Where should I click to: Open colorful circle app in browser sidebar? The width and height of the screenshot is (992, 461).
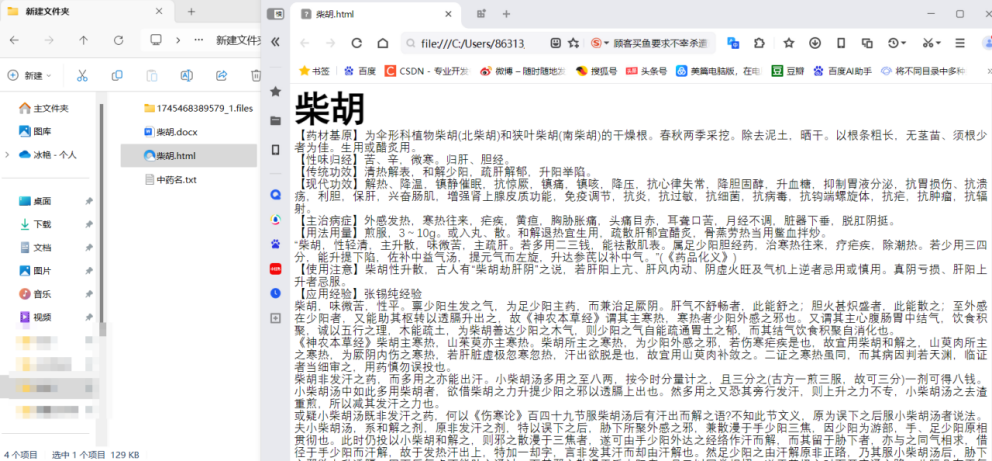275,219
